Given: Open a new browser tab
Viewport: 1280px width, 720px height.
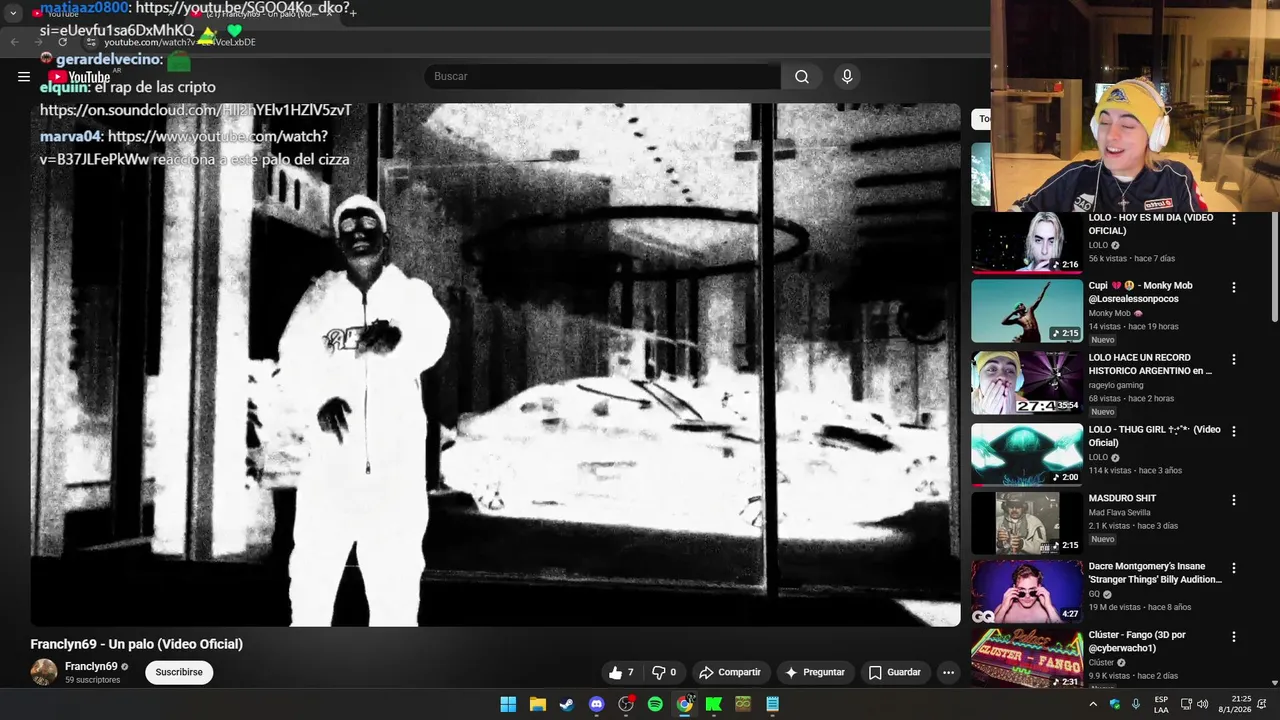Looking at the screenshot, I should pyautogui.click(x=352, y=14).
